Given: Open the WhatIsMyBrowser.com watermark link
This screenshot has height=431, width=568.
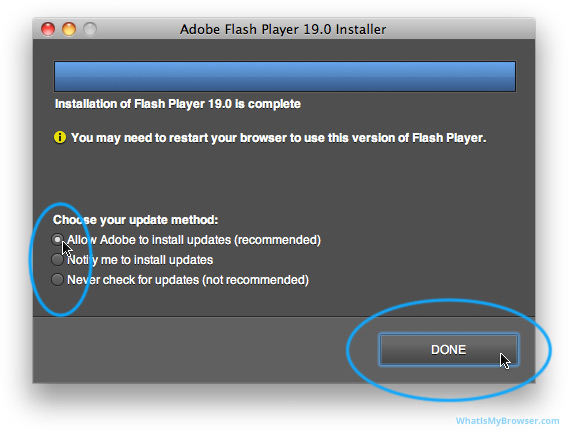Looking at the screenshot, I should (507, 421).
